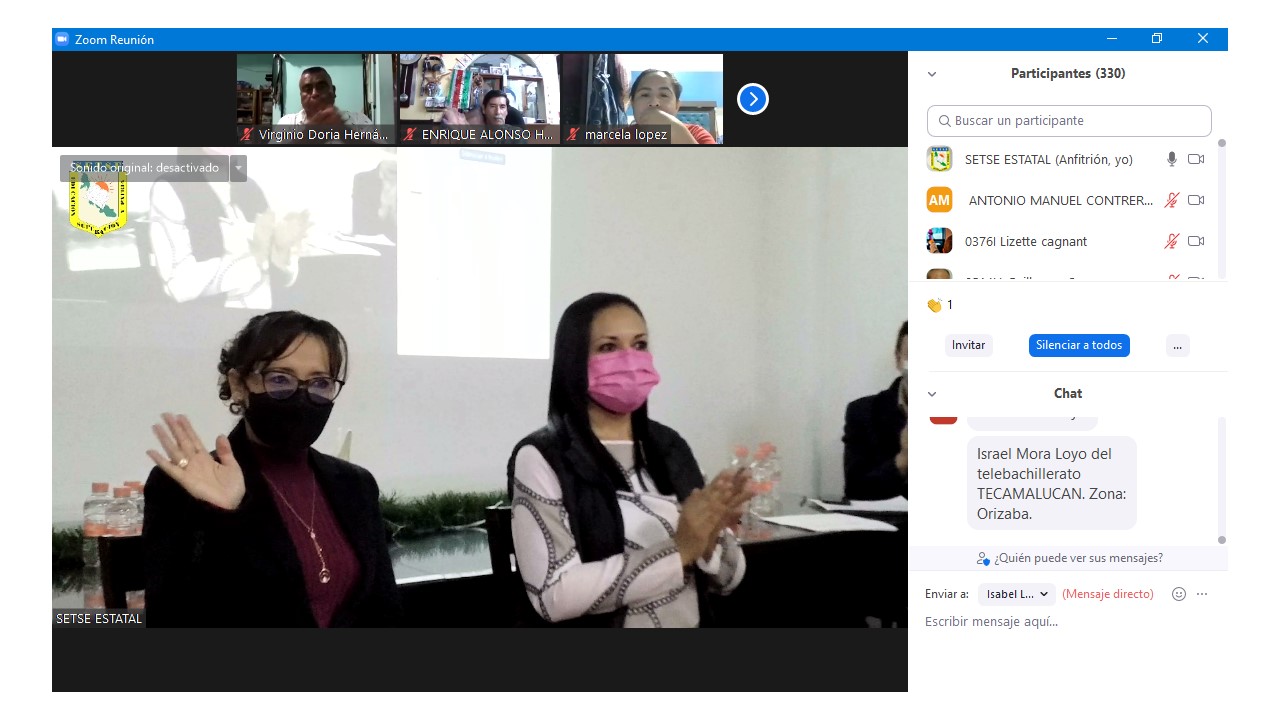This screenshot has height=720, width=1280.
Task: Click the Buscar un participante search field
Action: tap(1069, 121)
